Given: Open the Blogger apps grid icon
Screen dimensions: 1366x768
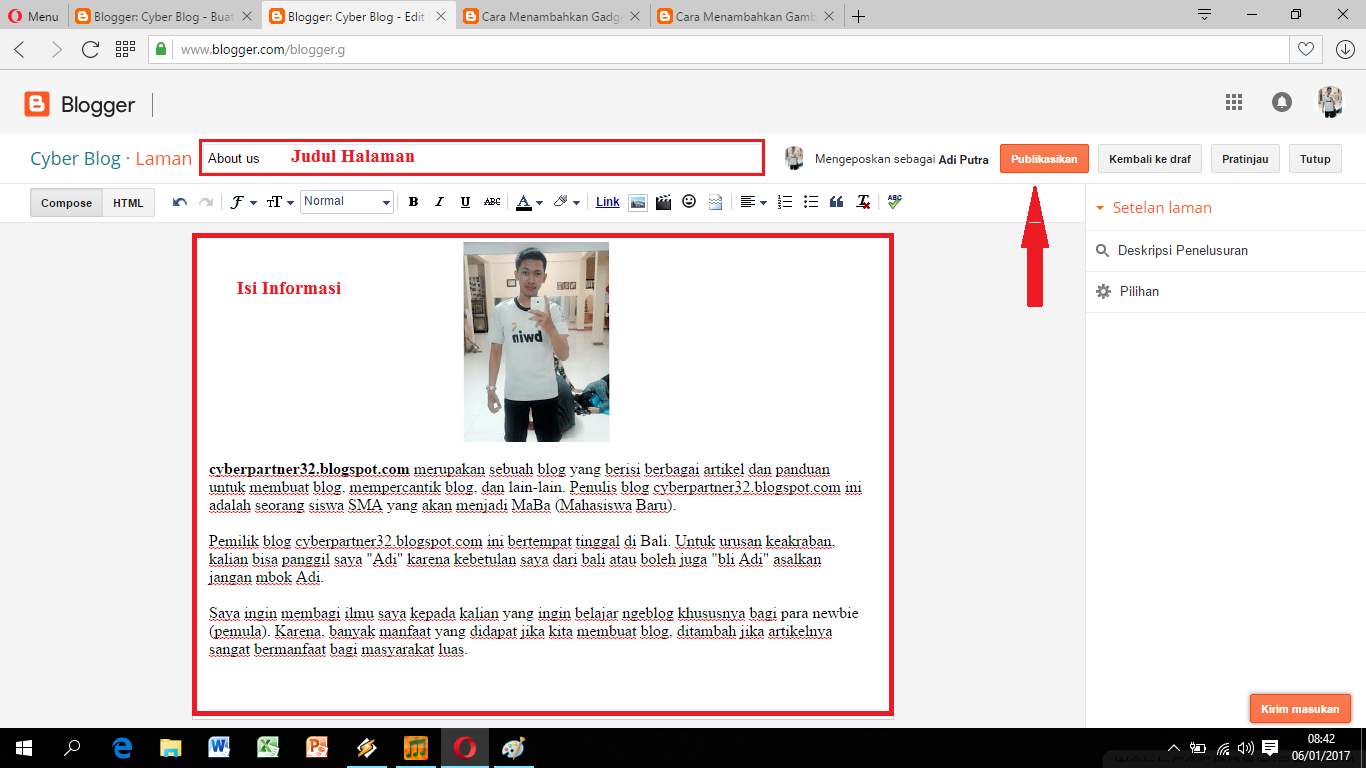Looking at the screenshot, I should coord(1234,101).
